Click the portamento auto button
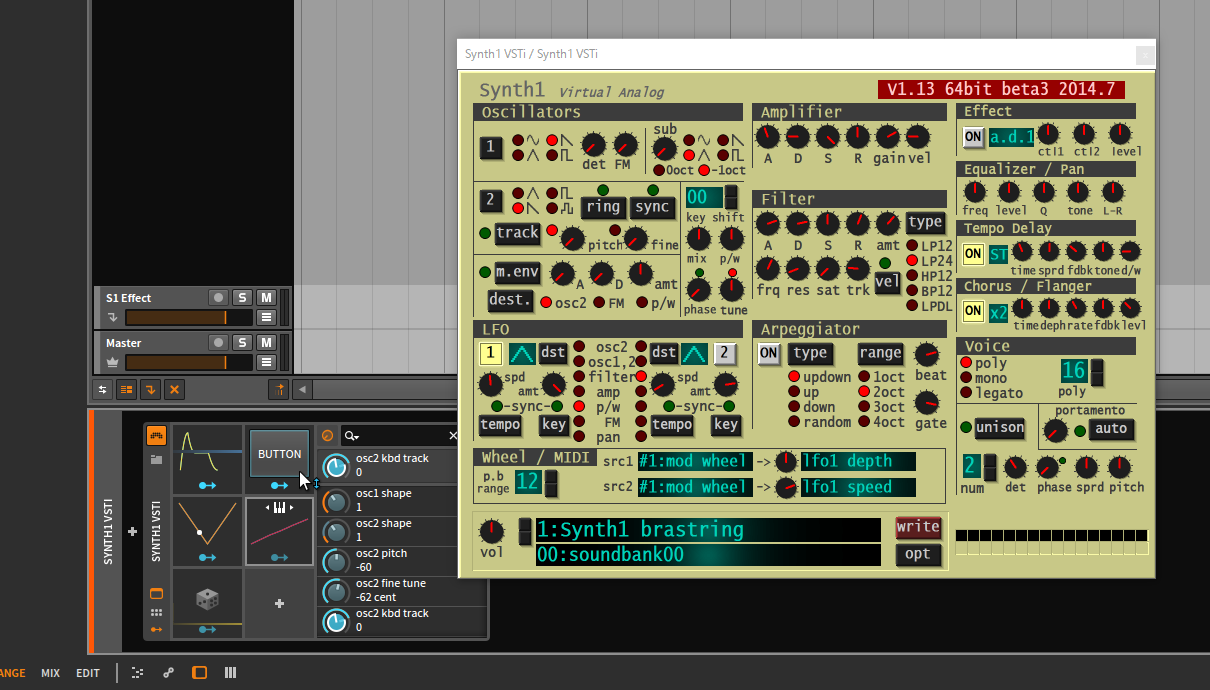The width and height of the screenshot is (1210, 690). (x=1111, y=429)
